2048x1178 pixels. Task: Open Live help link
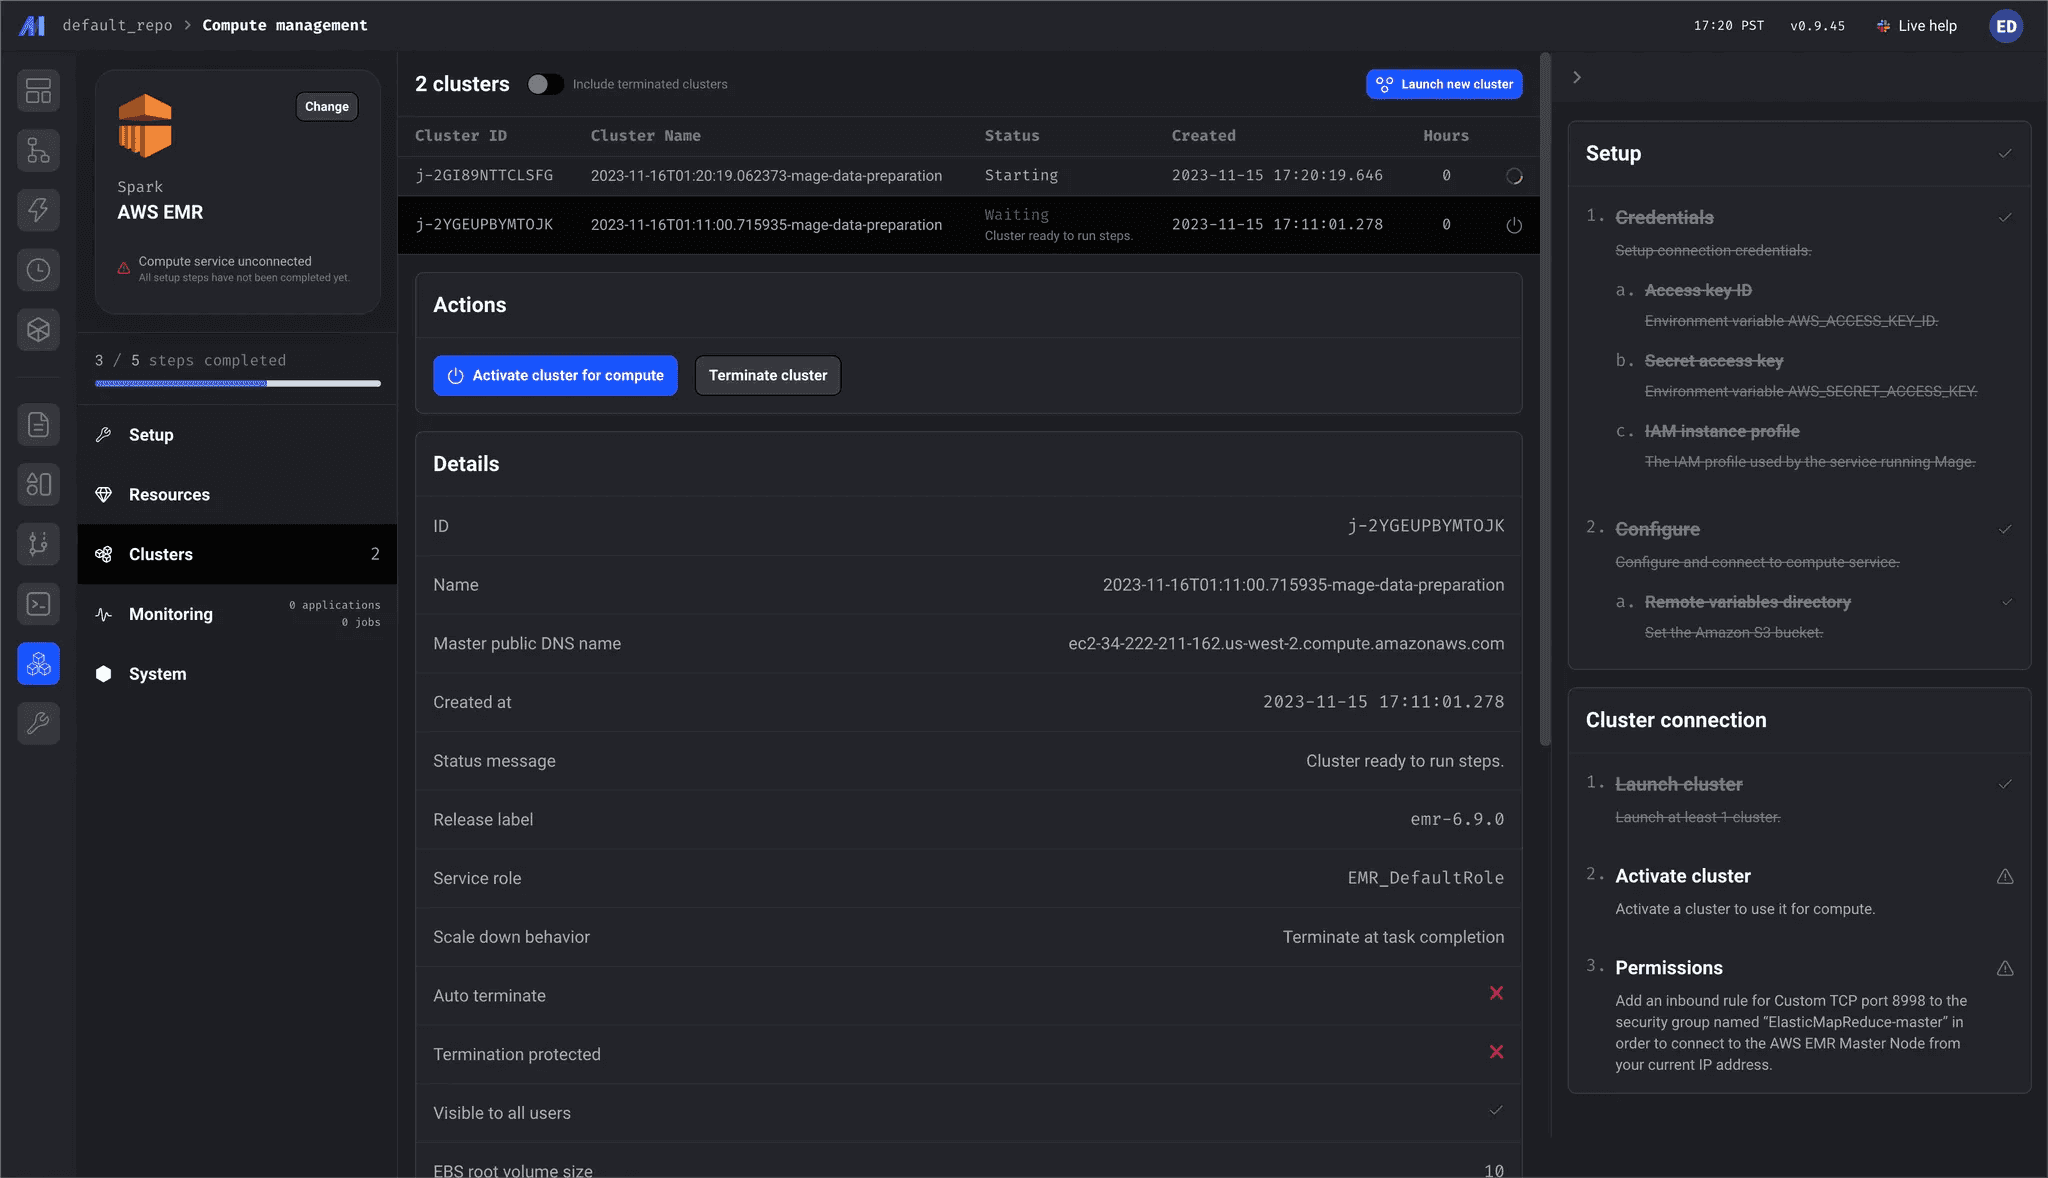1916,26
